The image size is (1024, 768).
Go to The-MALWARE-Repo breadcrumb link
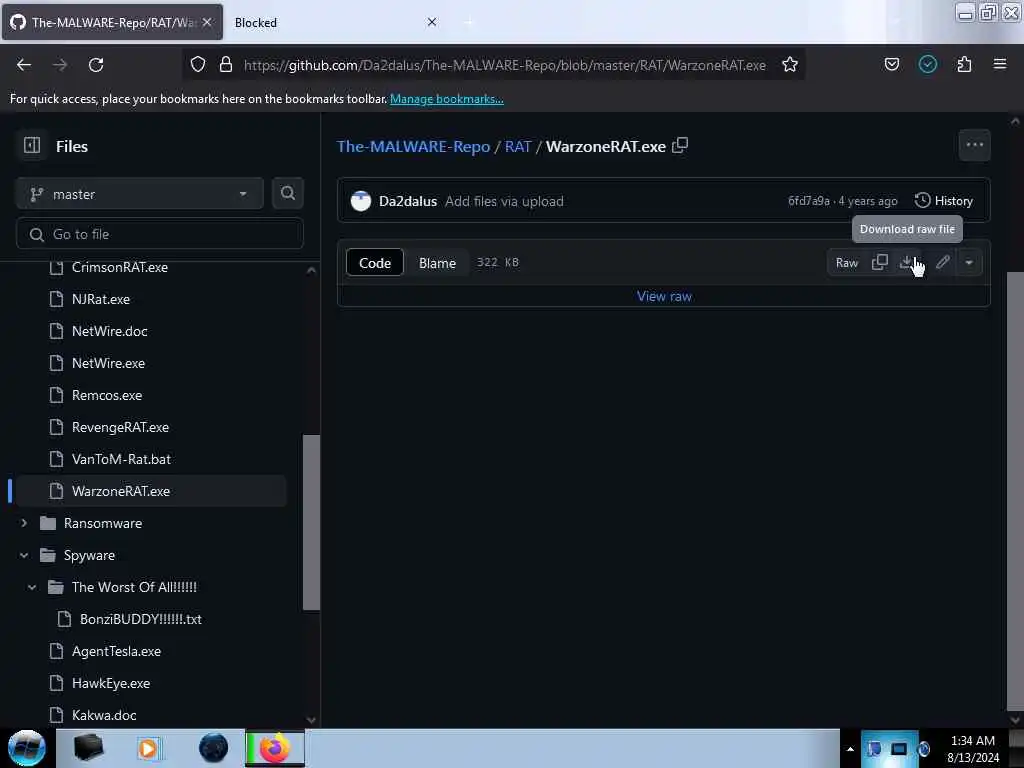pyautogui.click(x=413, y=146)
